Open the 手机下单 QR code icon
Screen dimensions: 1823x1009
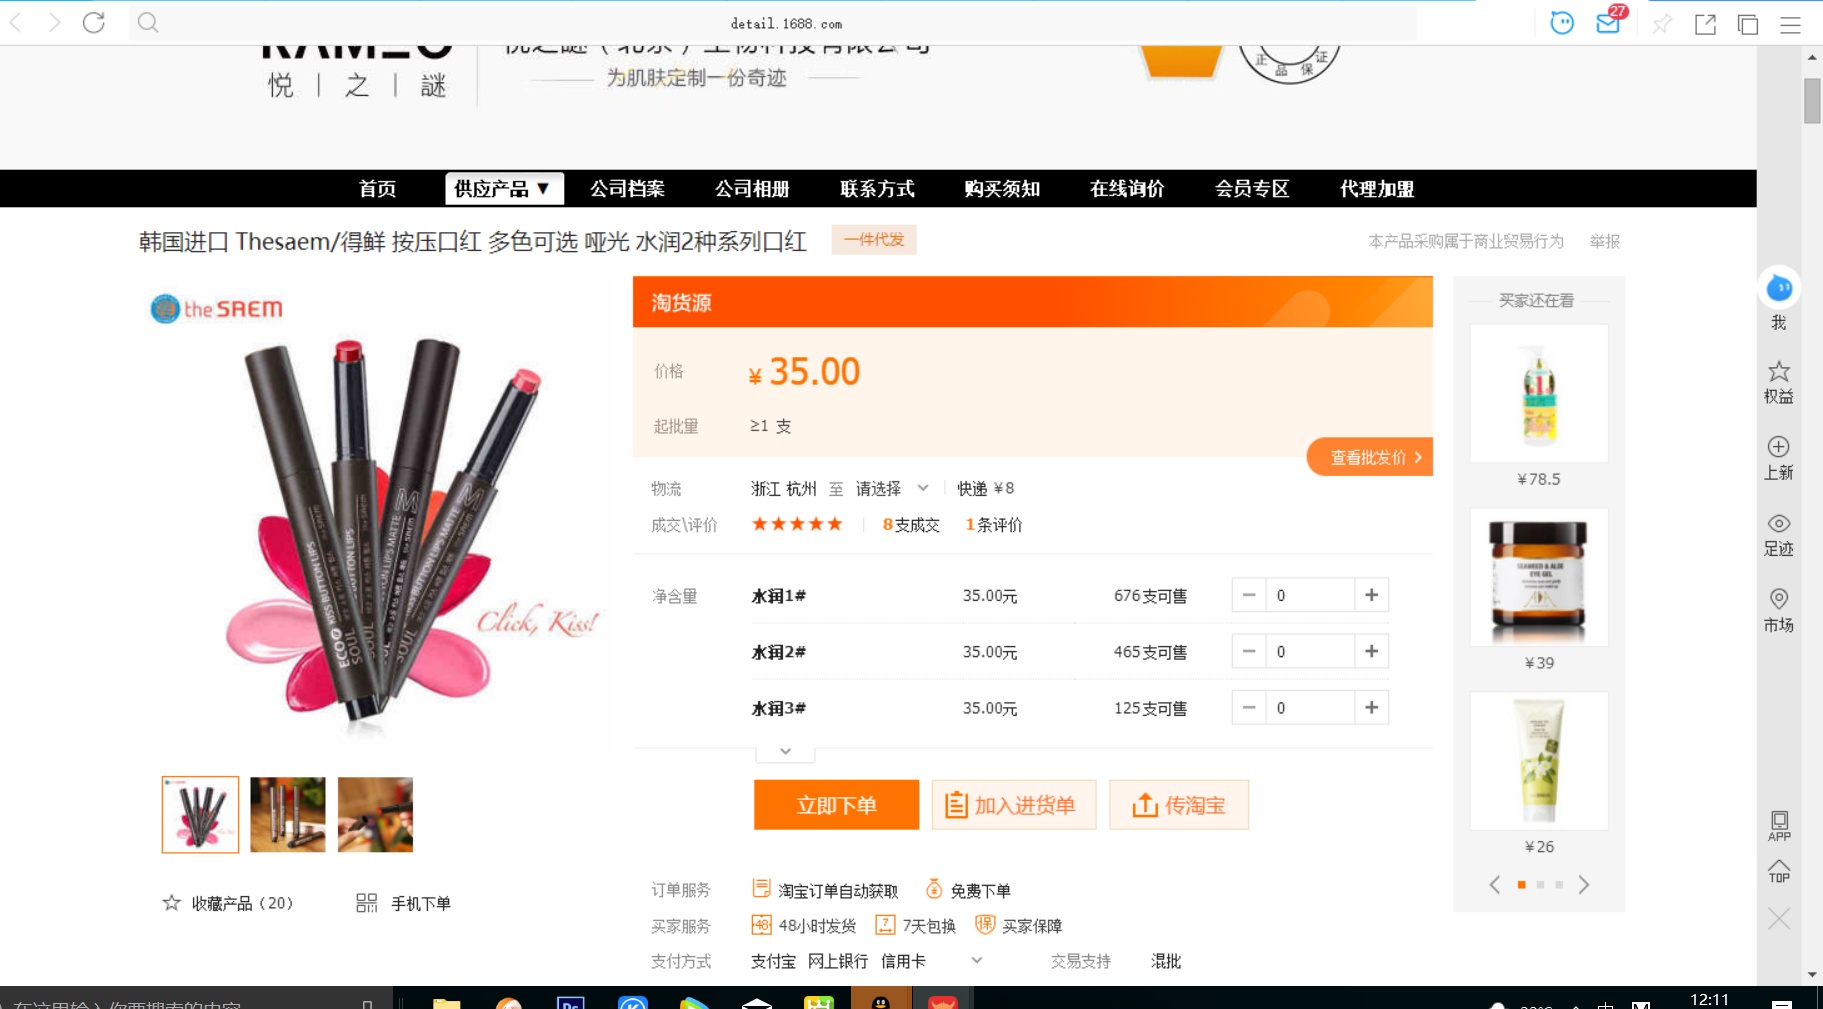point(366,903)
